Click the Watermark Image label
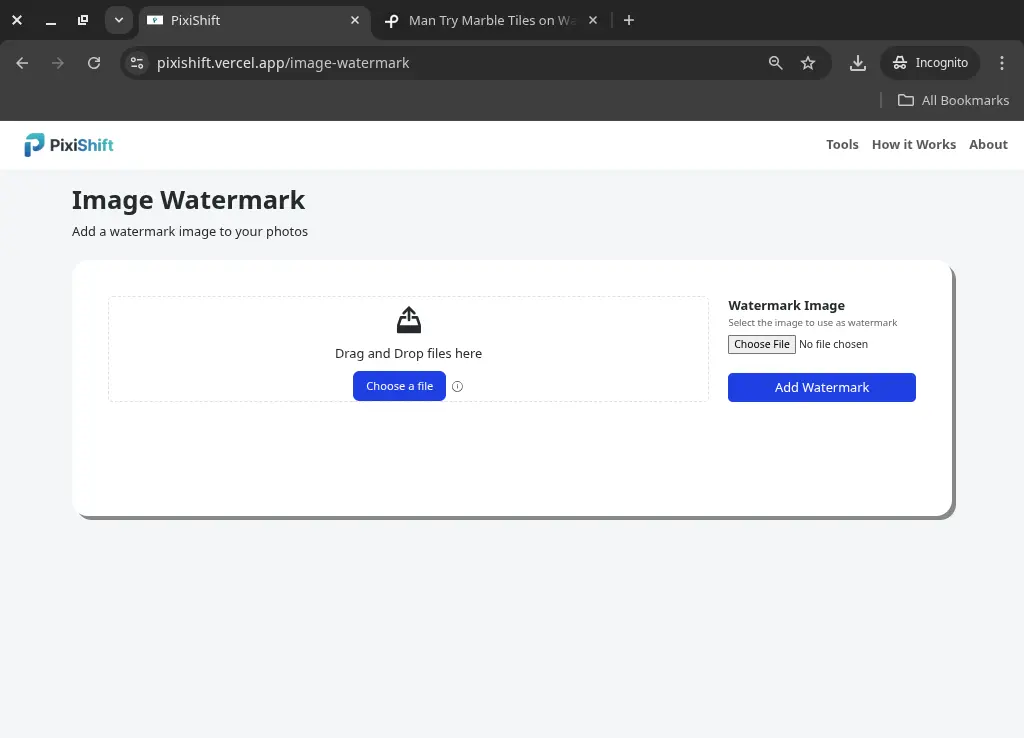Viewport: 1024px width, 738px height. pyautogui.click(x=786, y=305)
